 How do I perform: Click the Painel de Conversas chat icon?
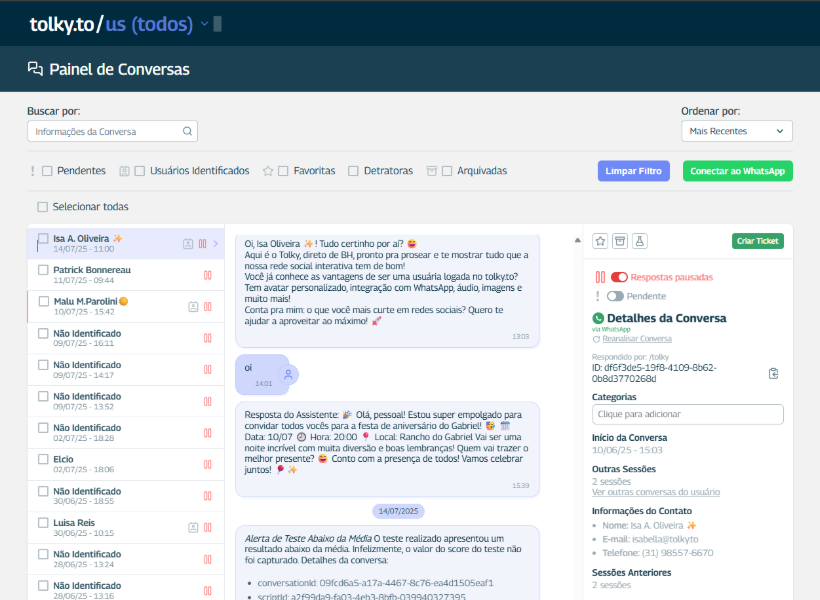pyautogui.click(x=35, y=69)
